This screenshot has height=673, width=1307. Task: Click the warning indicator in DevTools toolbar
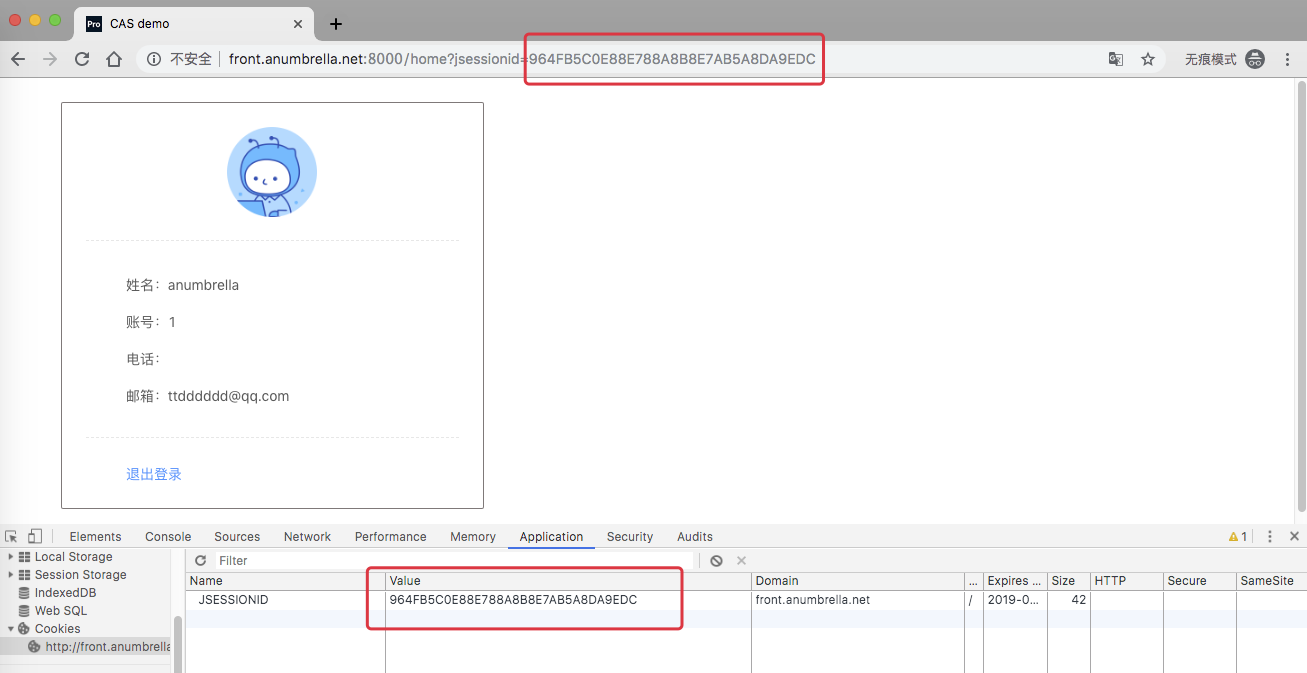click(1237, 536)
